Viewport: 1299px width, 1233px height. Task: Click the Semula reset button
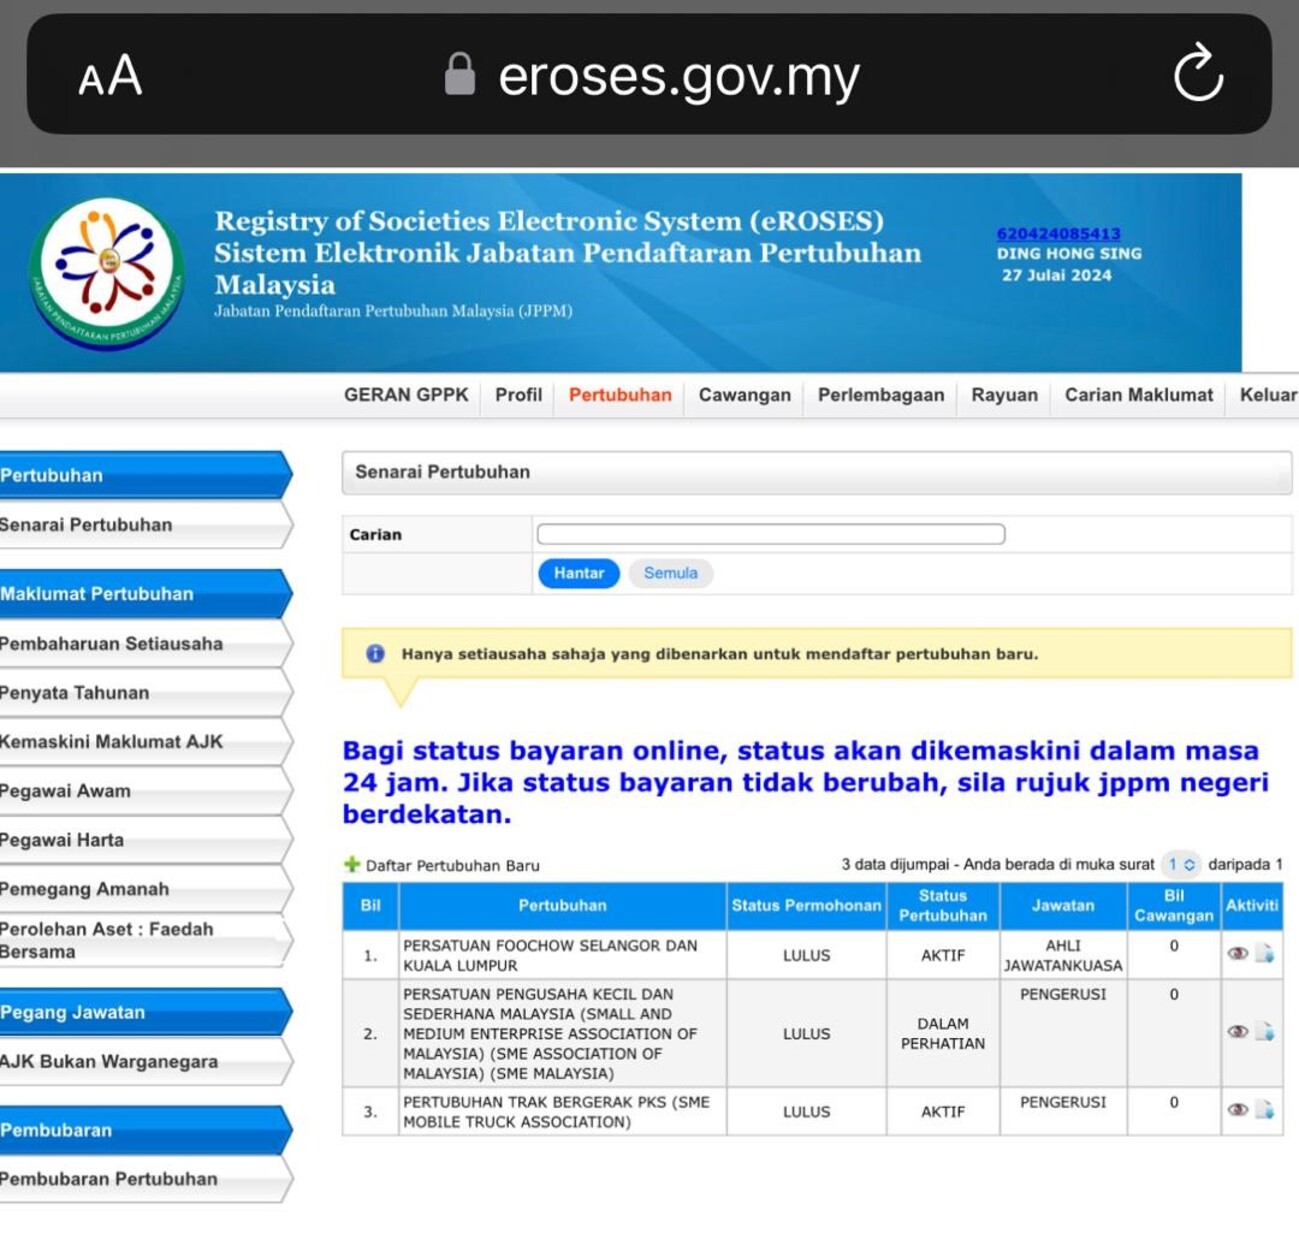[x=670, y=573]
